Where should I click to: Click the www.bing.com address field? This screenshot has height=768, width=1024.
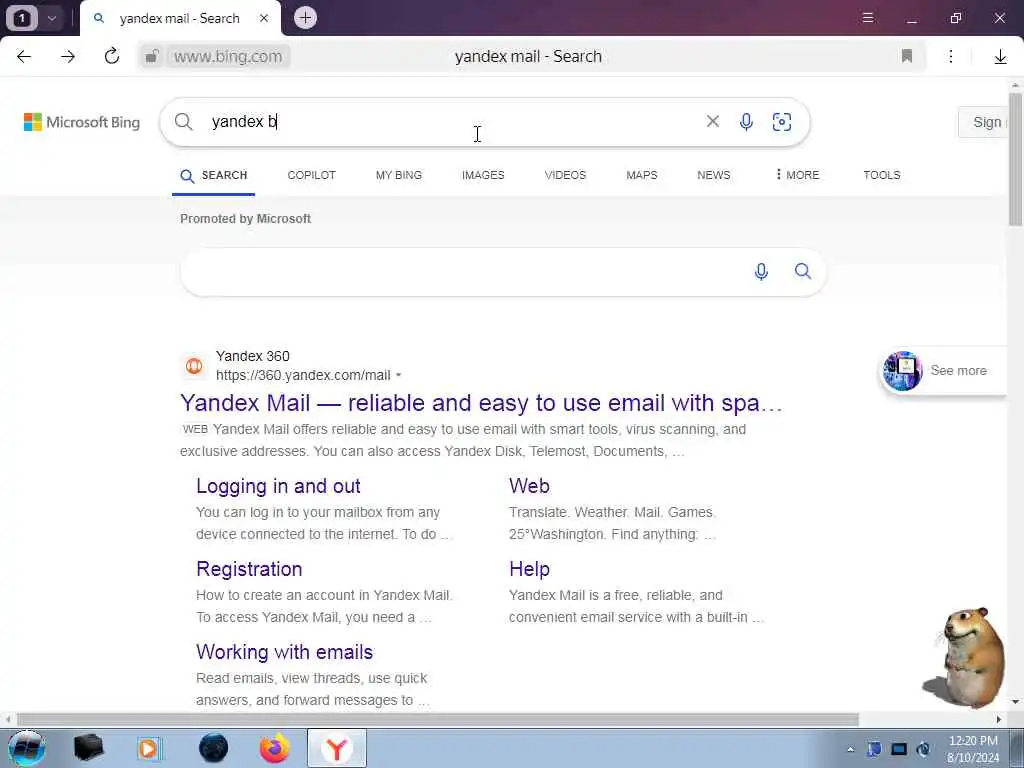(x=228, y=56)
